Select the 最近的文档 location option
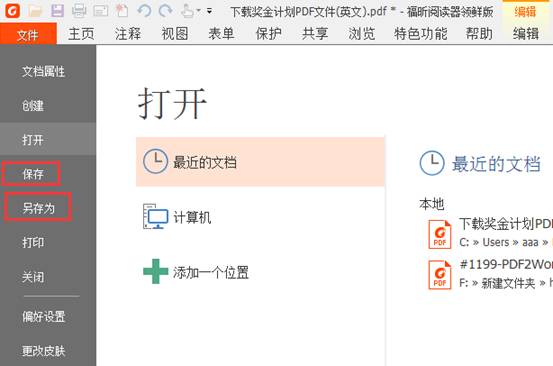The height and width of the screenshot is (366, 553). point(260,162)
